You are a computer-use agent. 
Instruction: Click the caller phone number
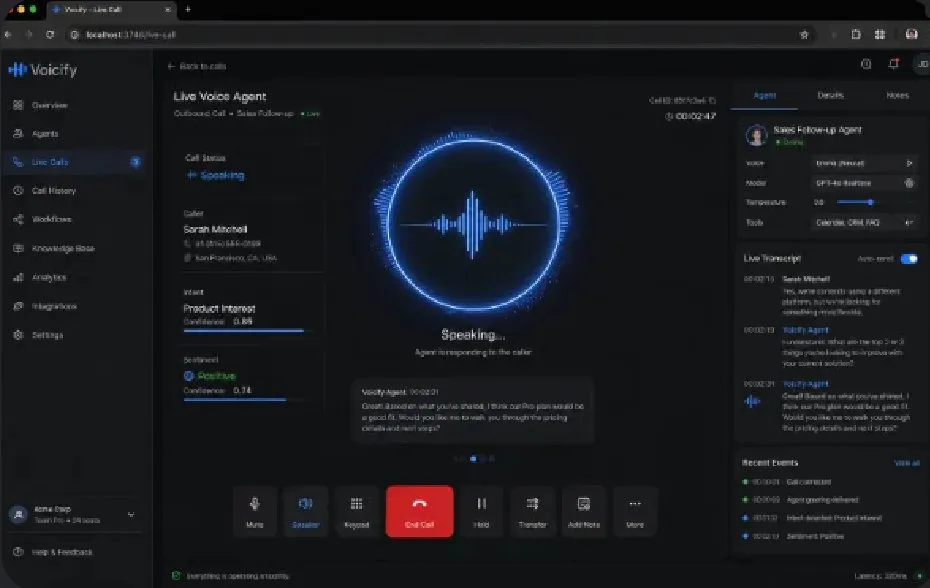click(x=228, y=243)
